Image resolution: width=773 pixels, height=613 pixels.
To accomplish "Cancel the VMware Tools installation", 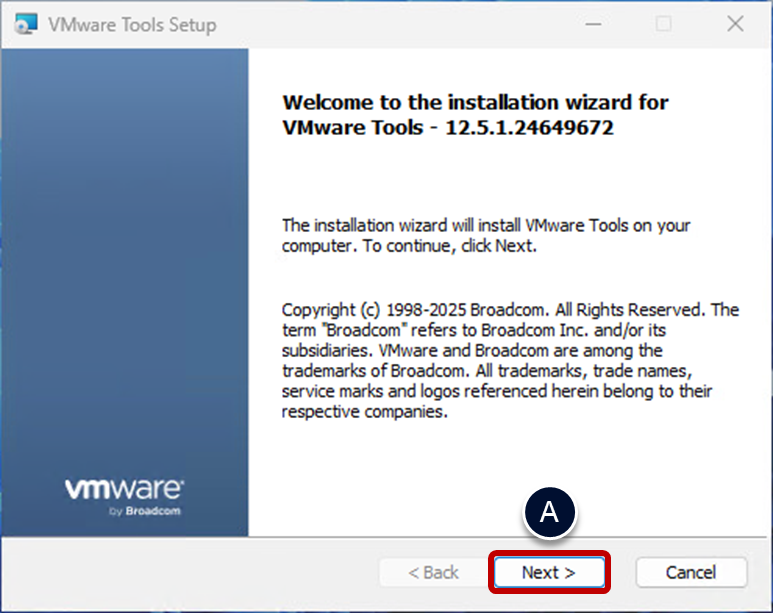I will pyautogui.click(x=691, y=573).
